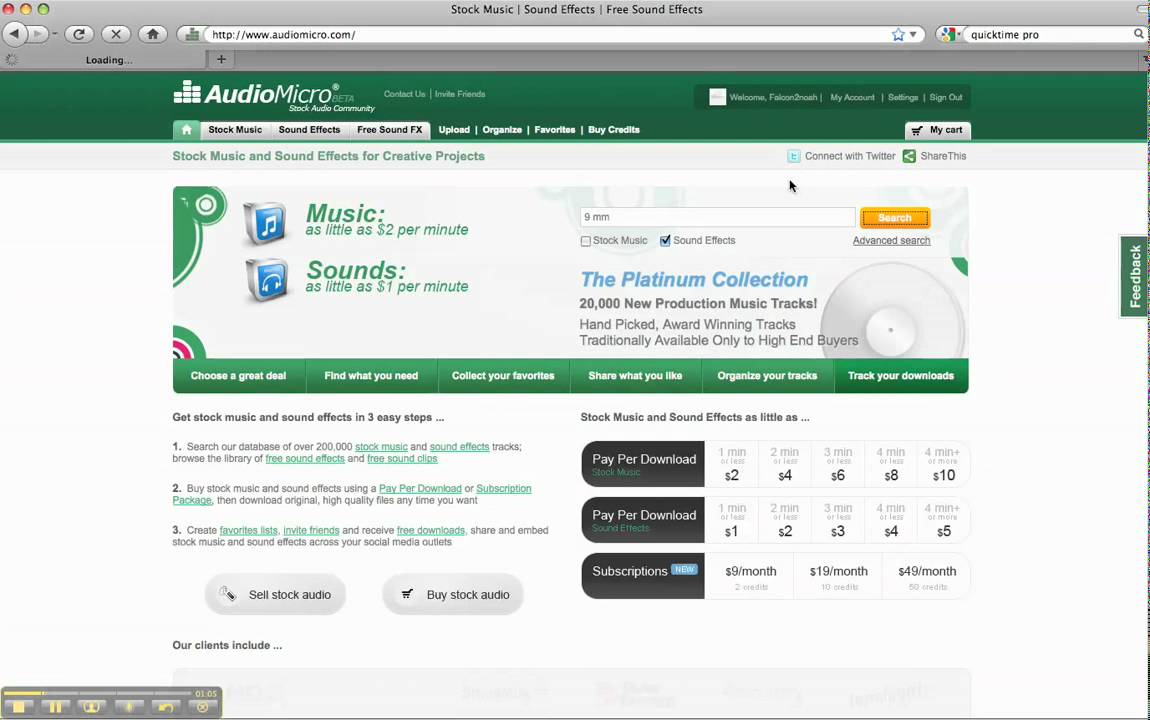1150x720 pixels.
Task: Reload the page with refresh icon
Action: [79, 34]
